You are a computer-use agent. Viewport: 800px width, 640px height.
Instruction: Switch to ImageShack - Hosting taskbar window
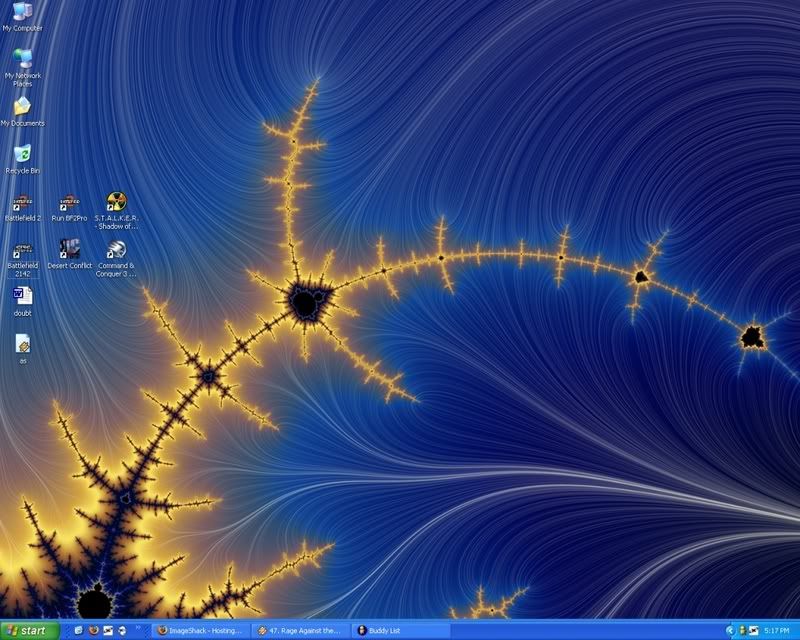pos(200,631)
